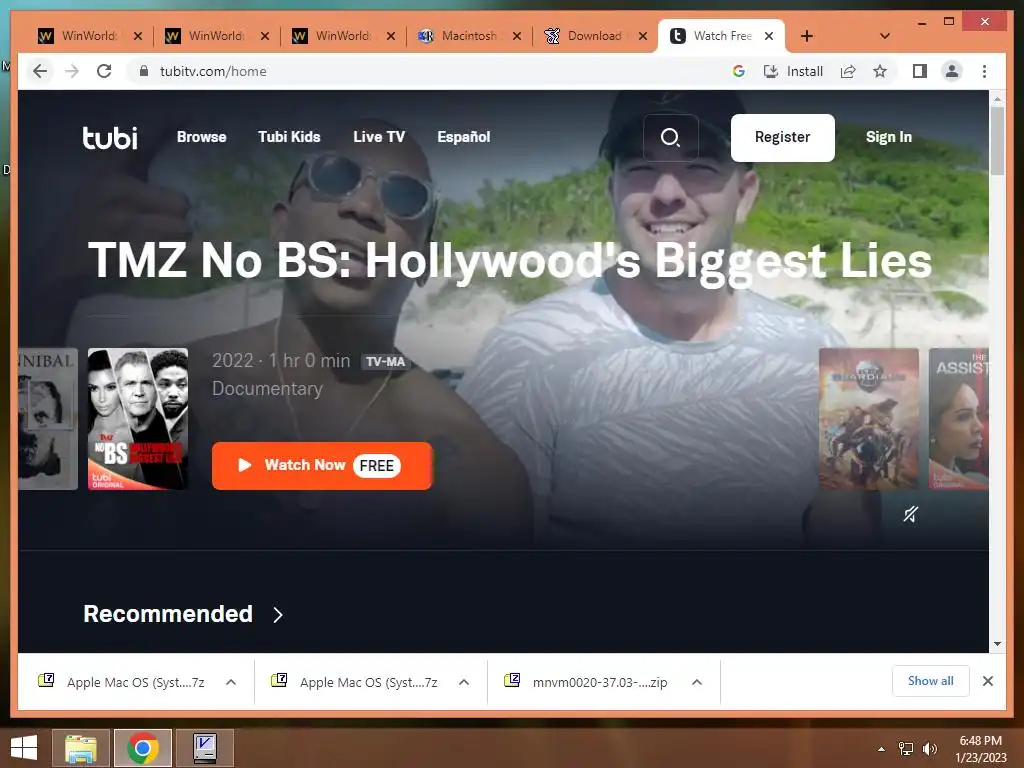Screen dimensions: 1024x768
Task: Close the Watch Free tab
Action: 769,36
